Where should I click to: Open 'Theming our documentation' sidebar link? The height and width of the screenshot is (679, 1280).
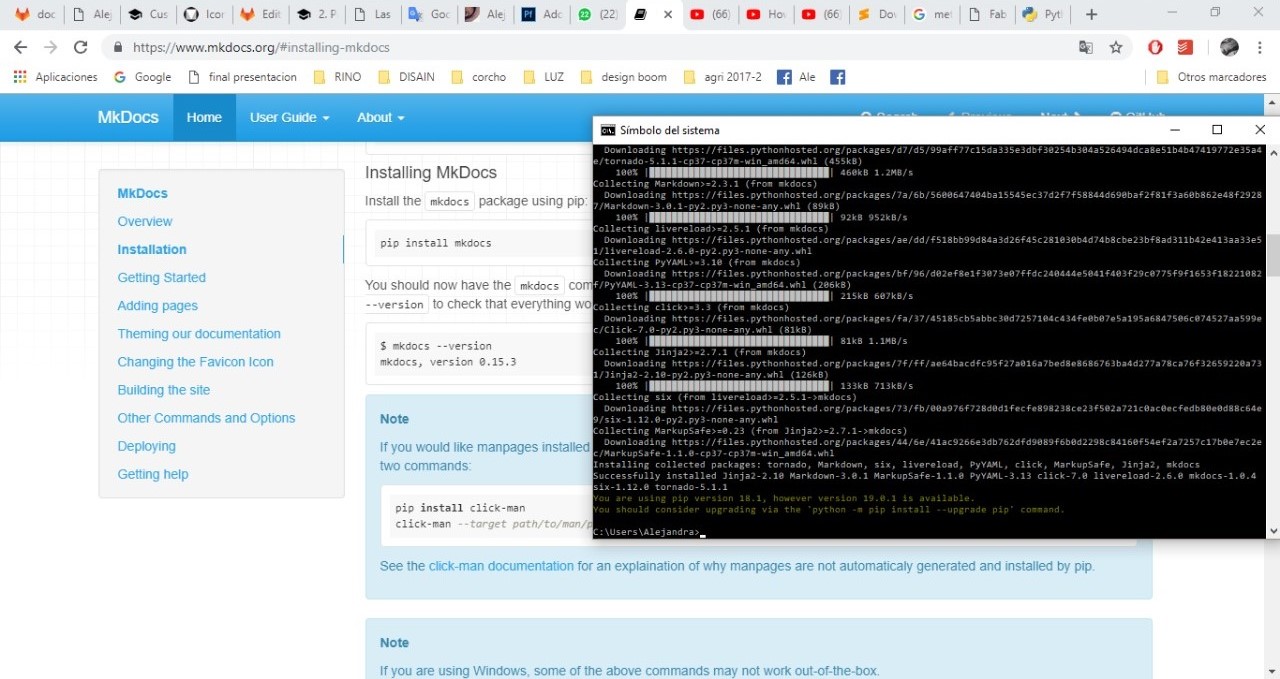199,333
